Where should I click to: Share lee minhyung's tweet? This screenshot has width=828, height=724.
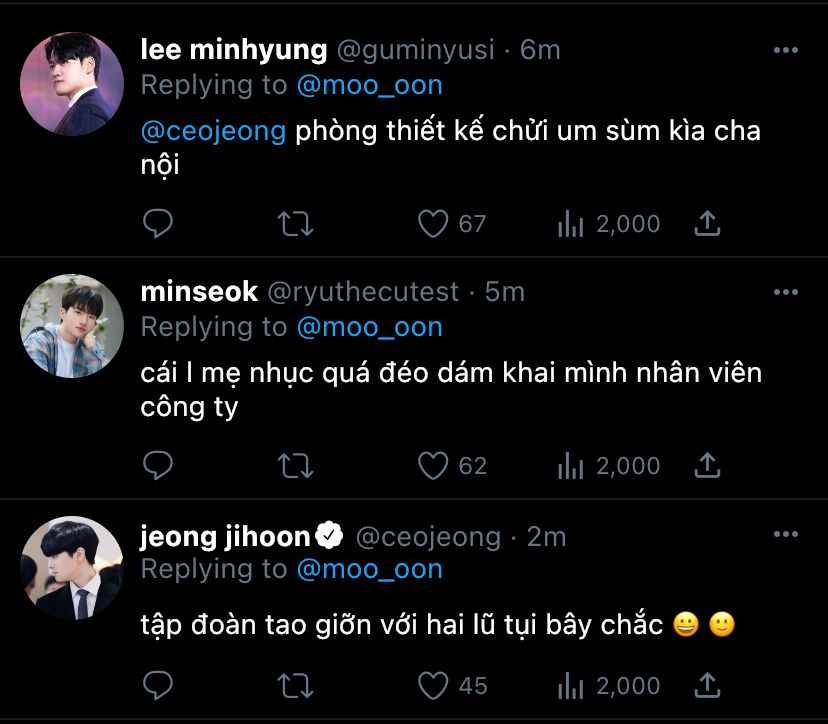click(x=707, y=223)
